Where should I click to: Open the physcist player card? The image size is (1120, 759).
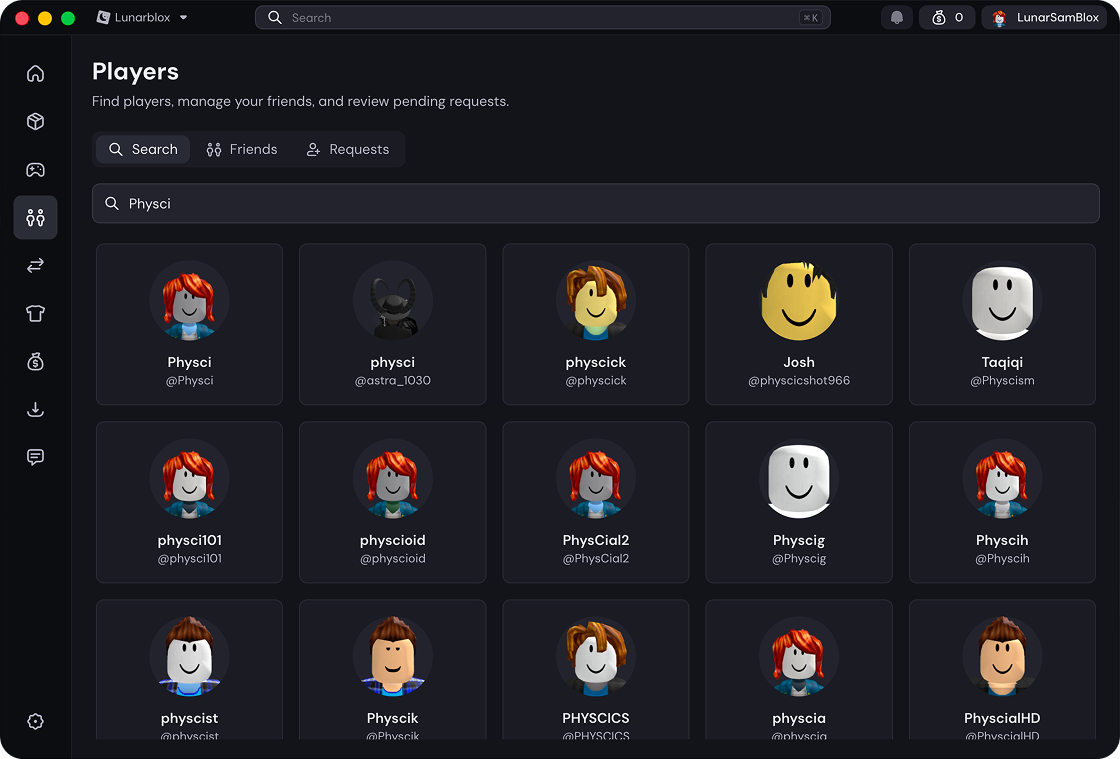click(189, 670)
